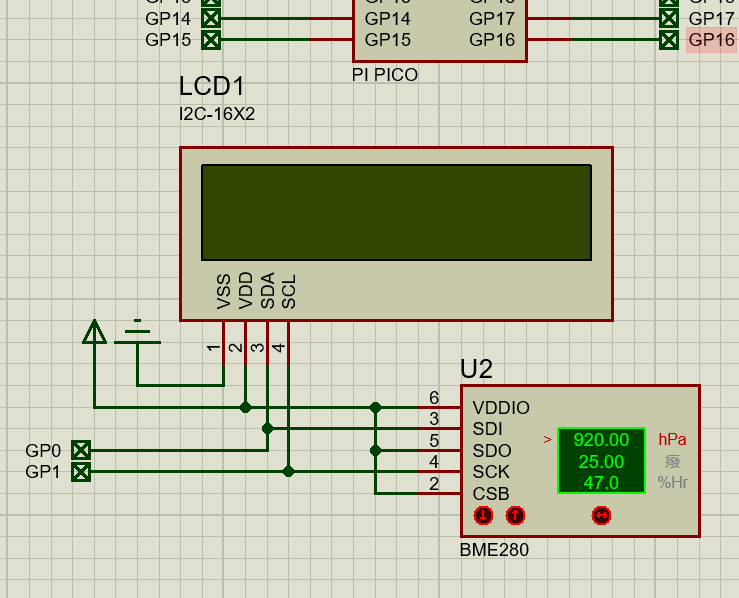This screenshot has height=598, width=739.
Task: Click the 920.00 pressure reading
Action: [601, 440]
